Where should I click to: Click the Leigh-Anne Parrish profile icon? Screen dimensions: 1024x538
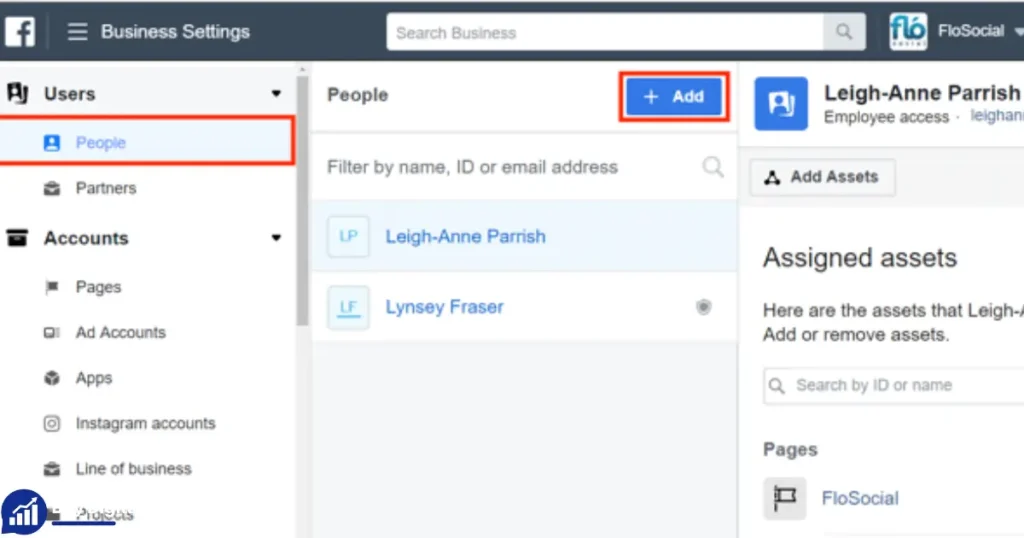(781, 103)
